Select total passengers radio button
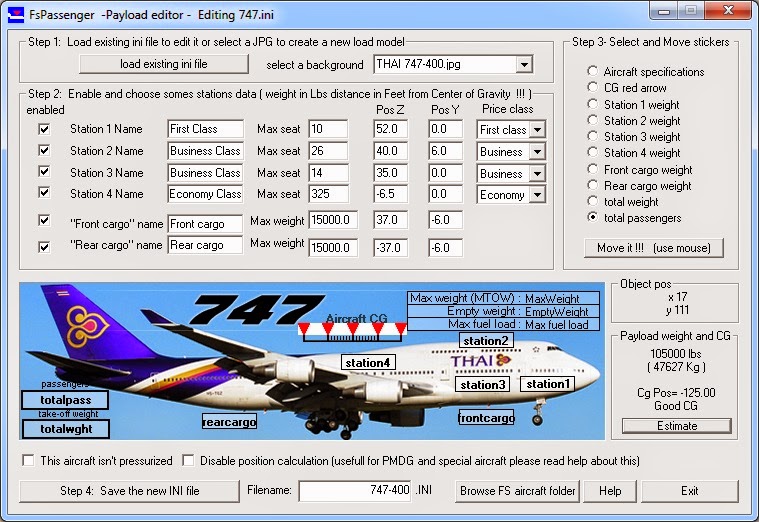This screenshot has width=759, height=522. click(592, 217)
